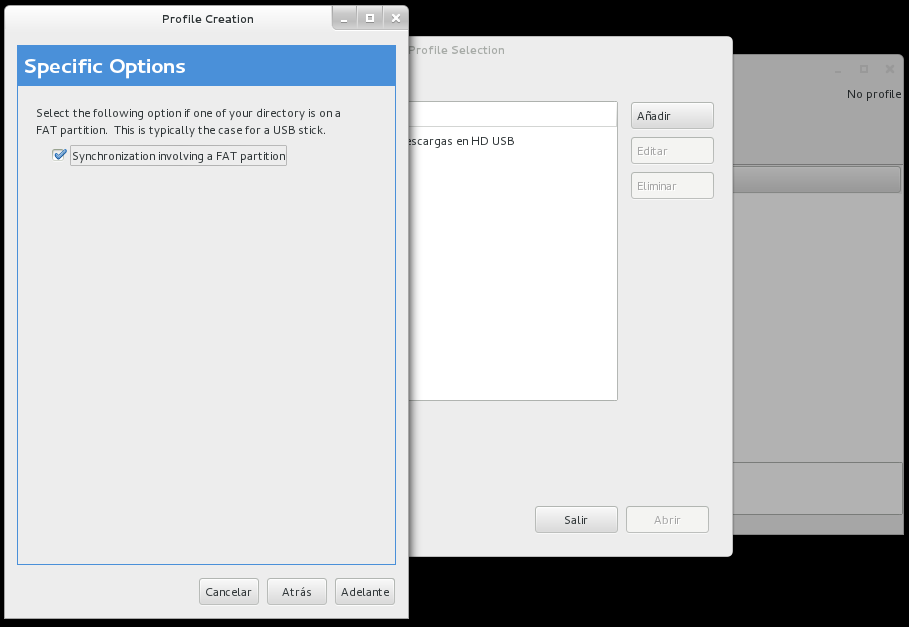Click Añadir in Profile Selection window
Viewport: 909px width, 627px height.
pyautogui.click(x=672, y=116)
